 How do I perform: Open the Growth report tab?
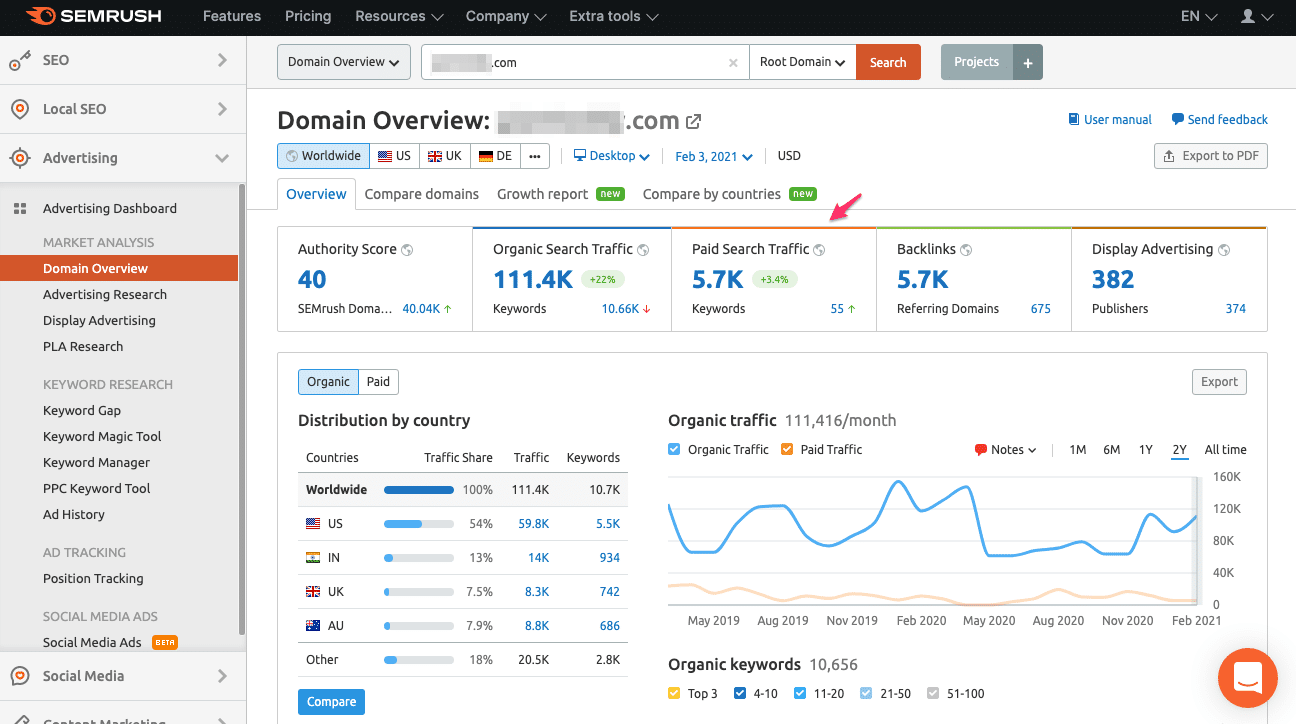(x=560, y=194)
